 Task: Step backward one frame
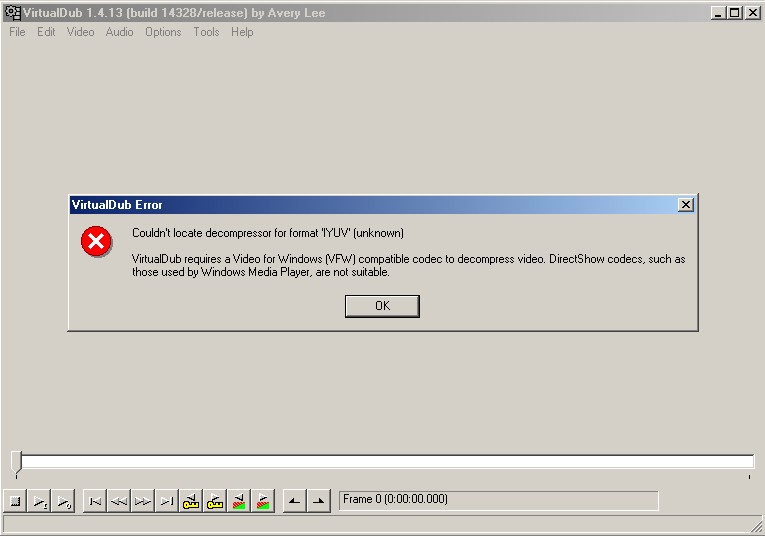coord(119,501)
